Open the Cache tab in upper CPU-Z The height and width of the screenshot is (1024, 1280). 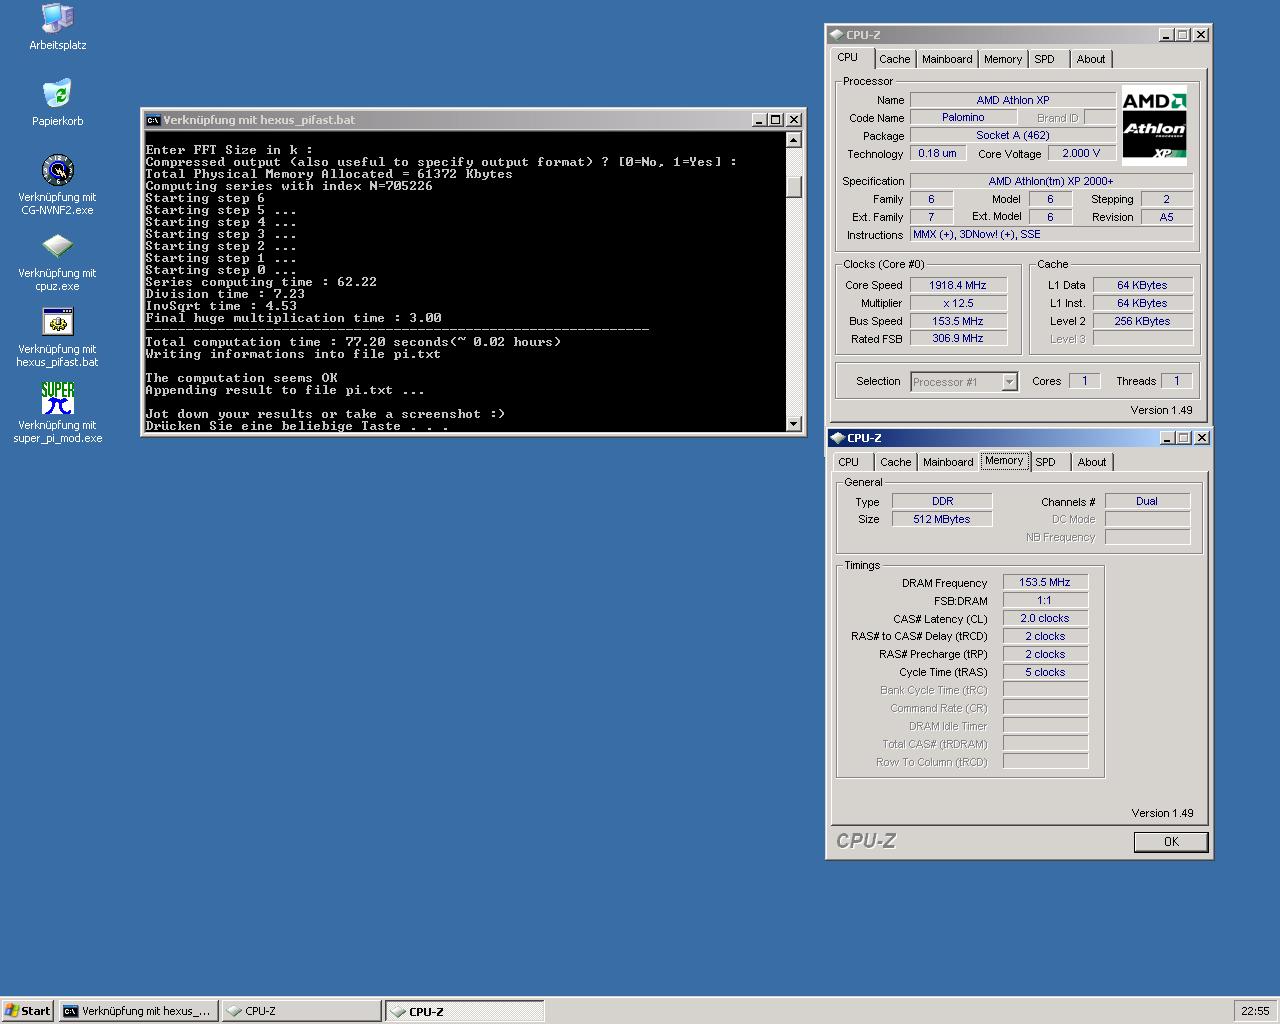[895, 59]
